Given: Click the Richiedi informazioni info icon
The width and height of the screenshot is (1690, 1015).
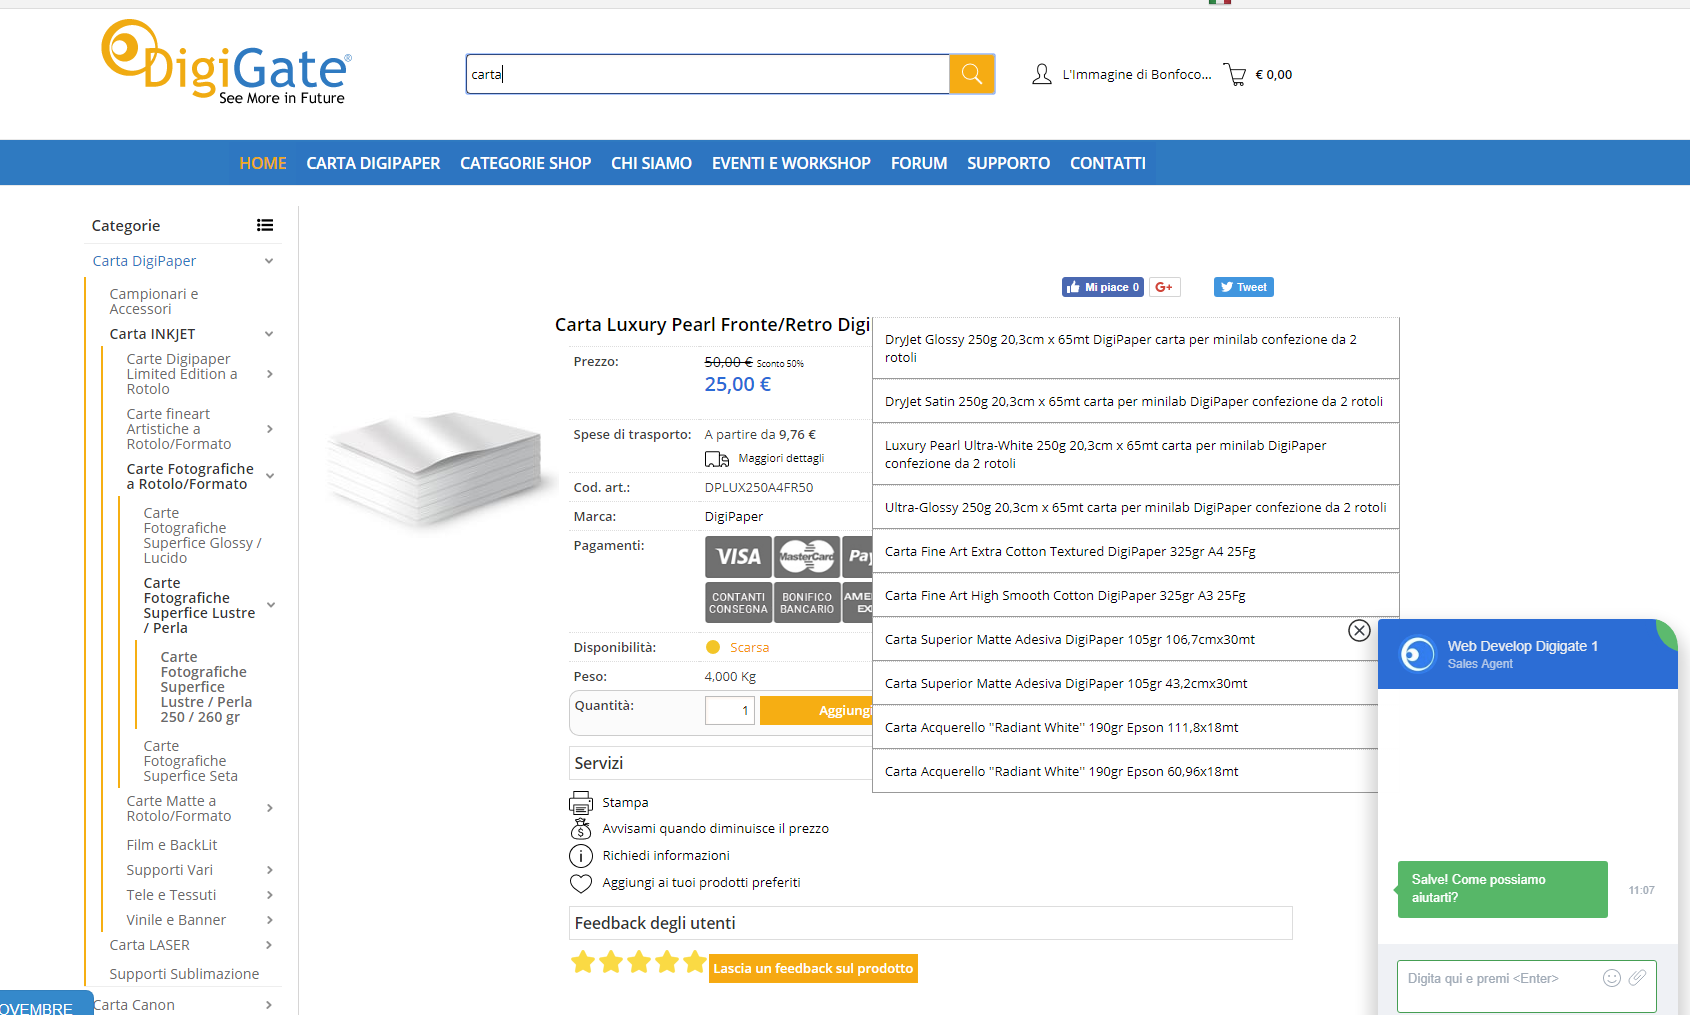Looking at the screenshot, I should [581, 856].
